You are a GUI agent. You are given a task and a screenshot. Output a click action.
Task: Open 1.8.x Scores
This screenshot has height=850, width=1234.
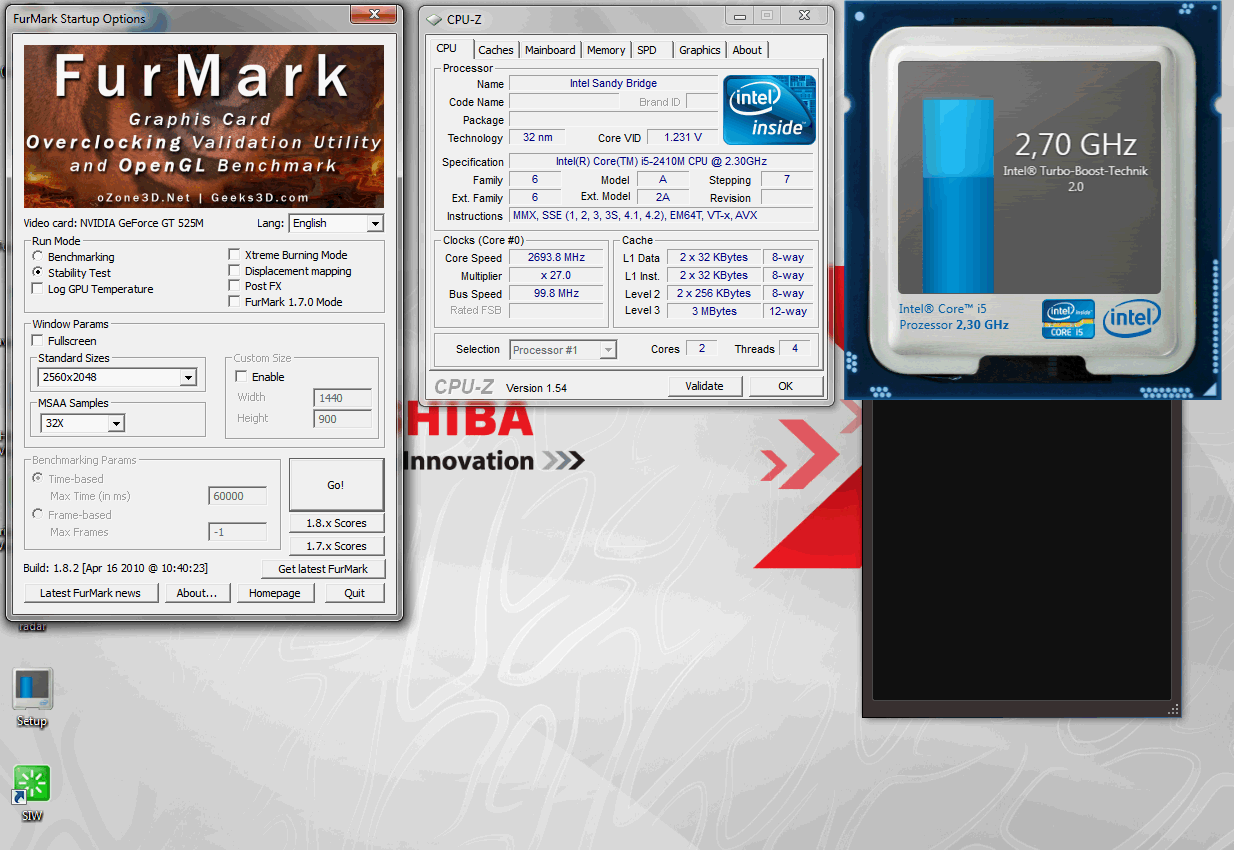[336, 523]
